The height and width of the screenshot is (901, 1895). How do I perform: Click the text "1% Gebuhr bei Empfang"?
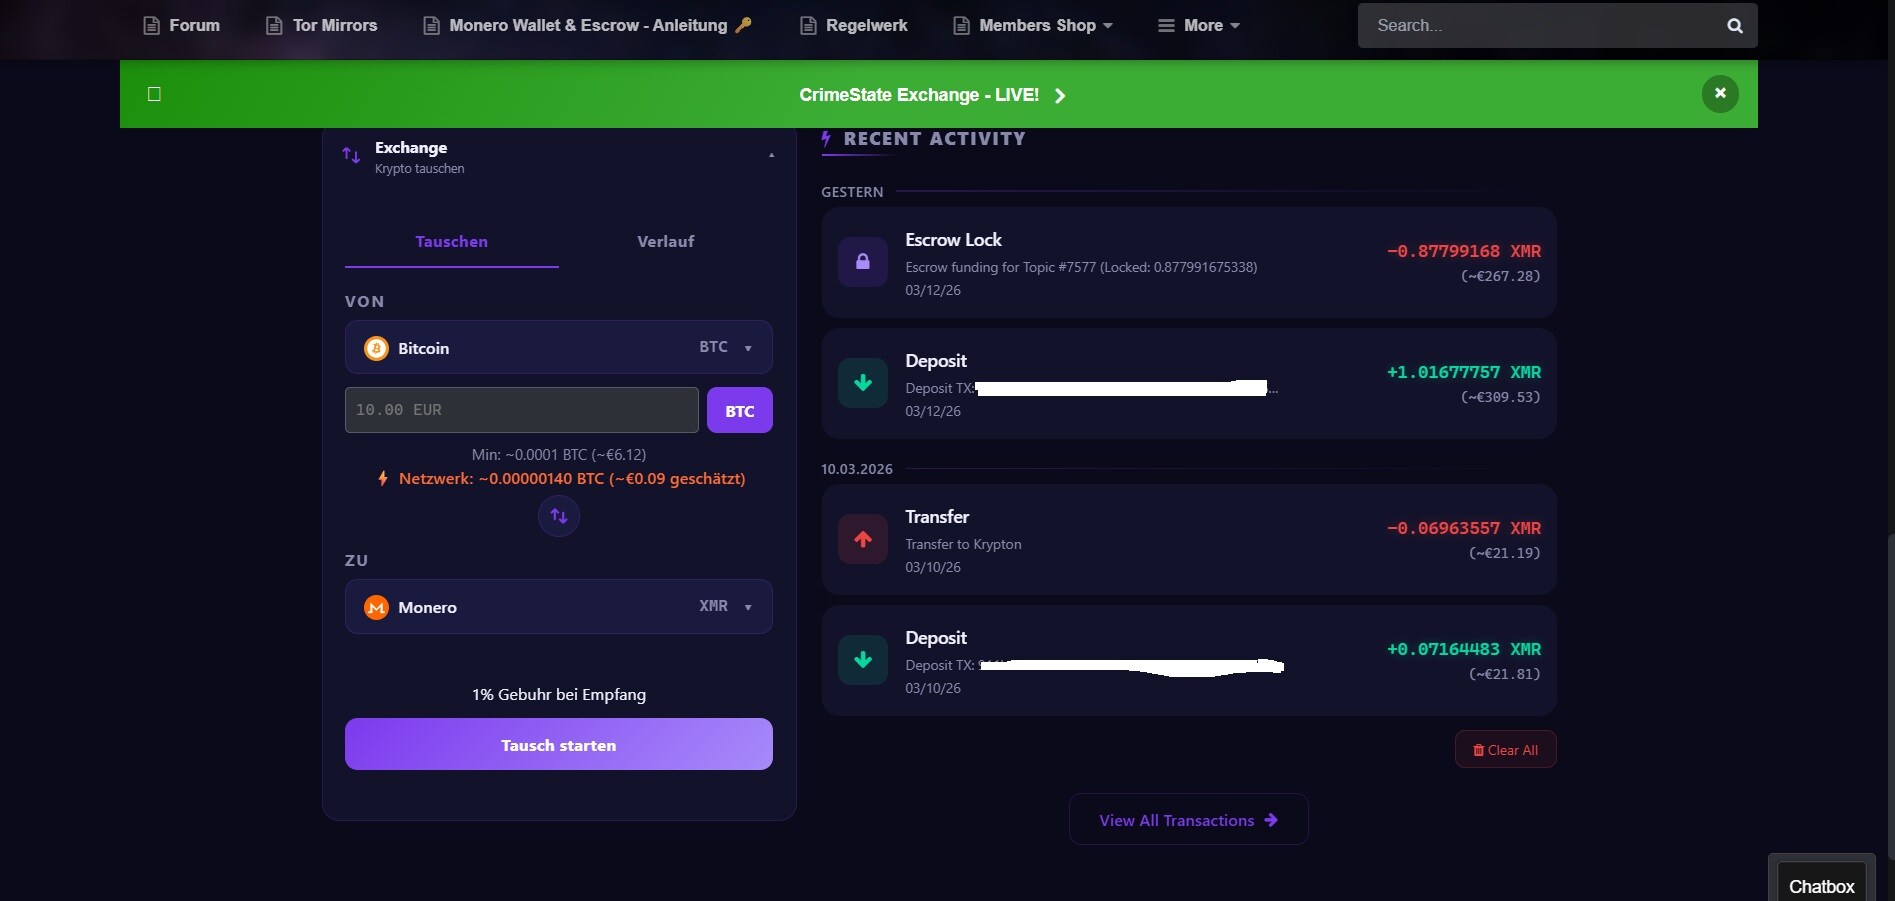click(x=559, y=695)
